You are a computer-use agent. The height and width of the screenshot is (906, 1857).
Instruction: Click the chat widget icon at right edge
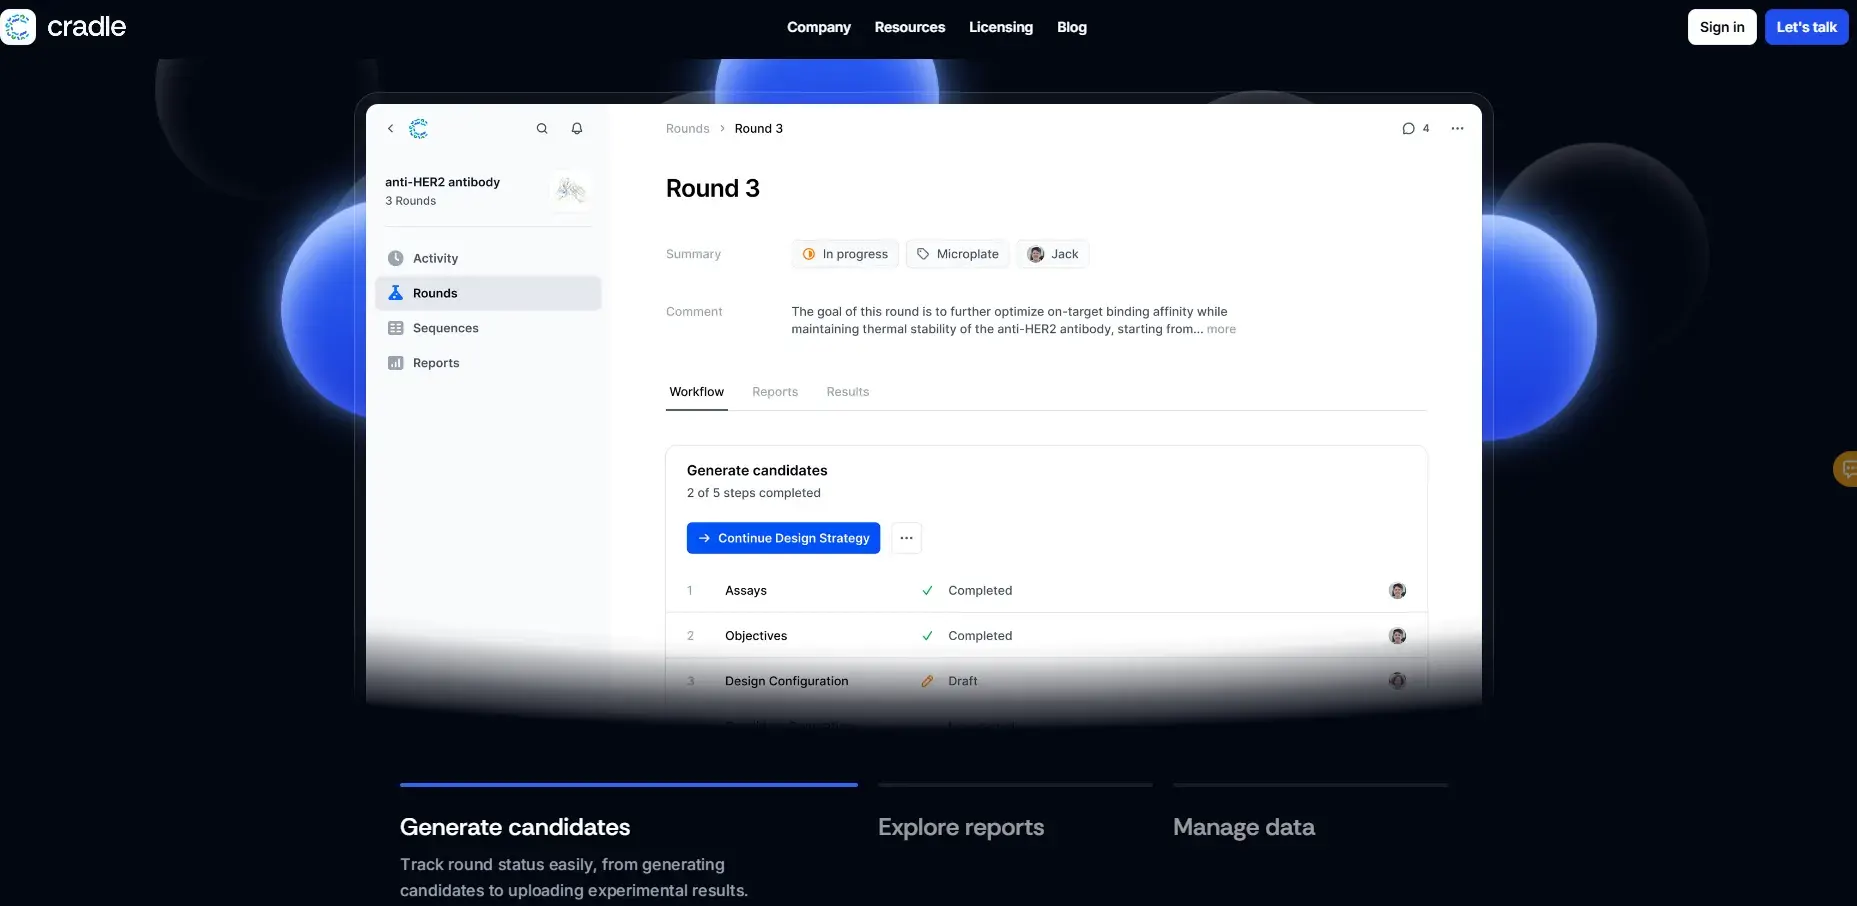[x=1846, y=468]
